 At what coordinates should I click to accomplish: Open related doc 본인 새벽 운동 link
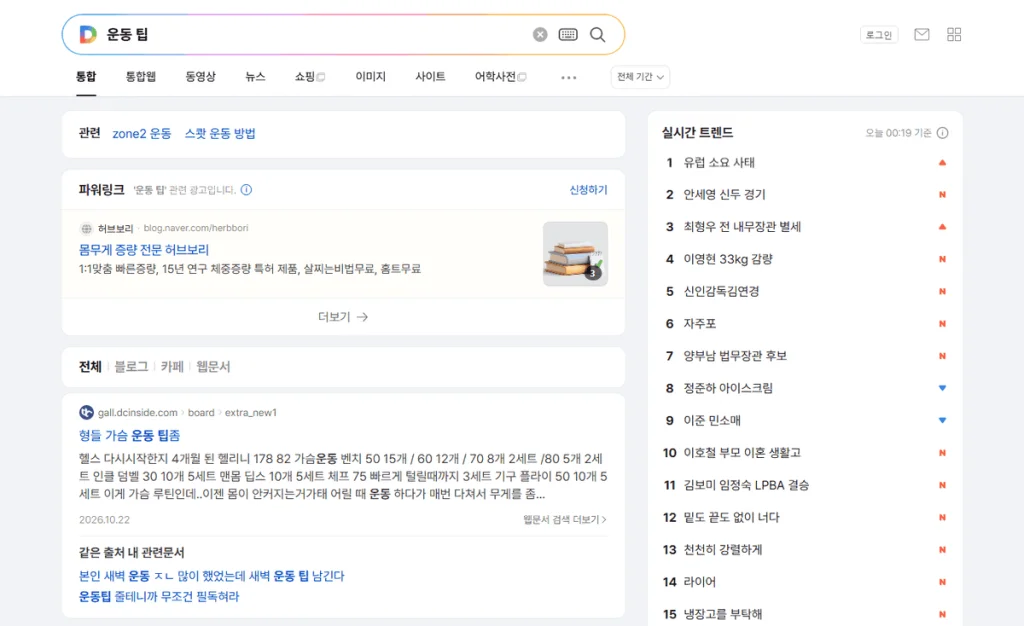(x=212, y=576)
